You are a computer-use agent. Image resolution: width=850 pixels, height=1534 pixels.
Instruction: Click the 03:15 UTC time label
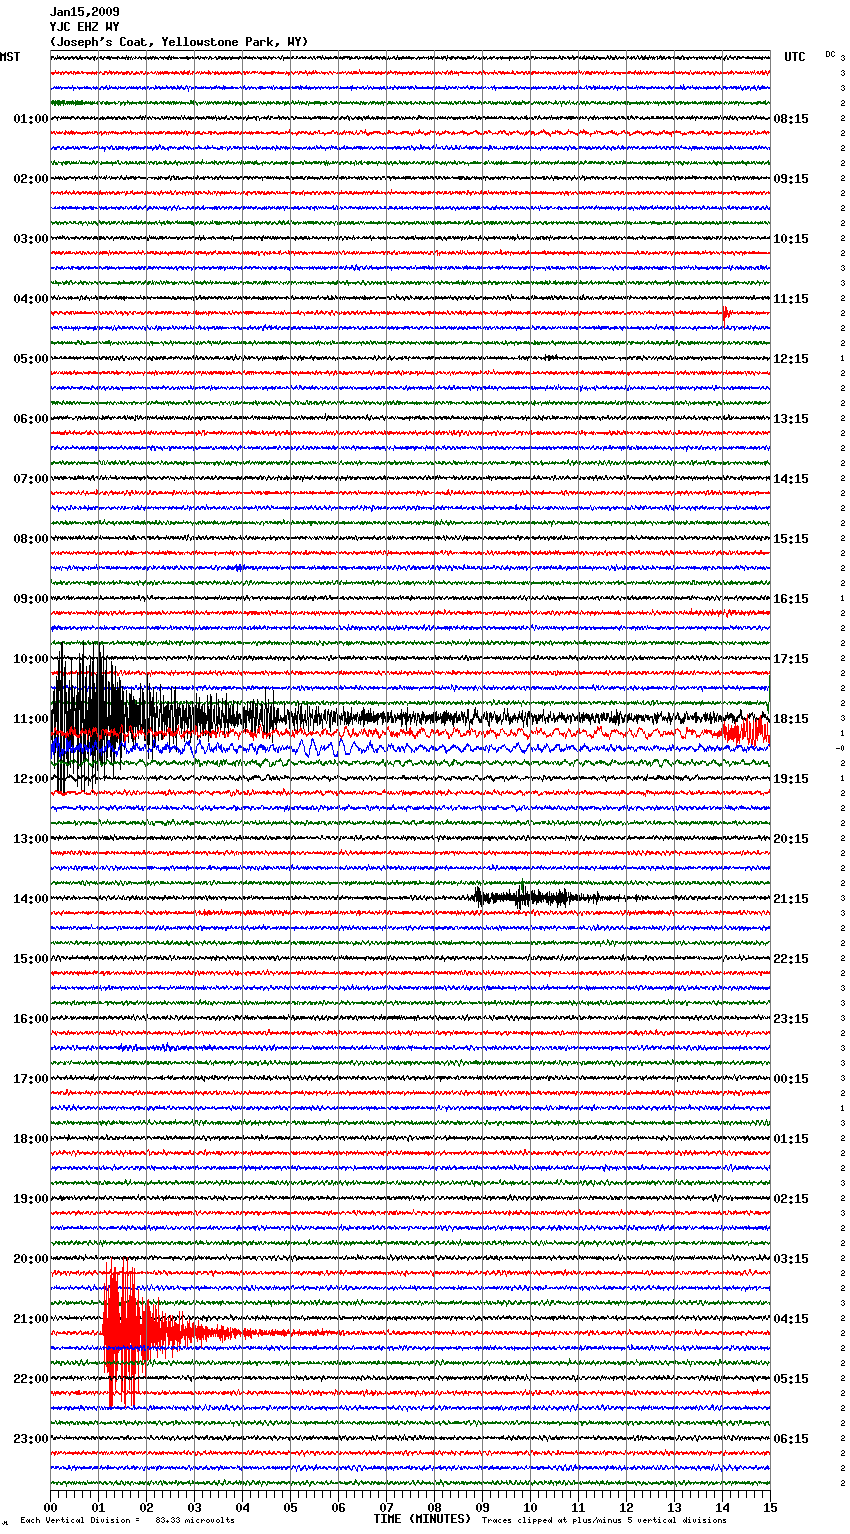791,1259
